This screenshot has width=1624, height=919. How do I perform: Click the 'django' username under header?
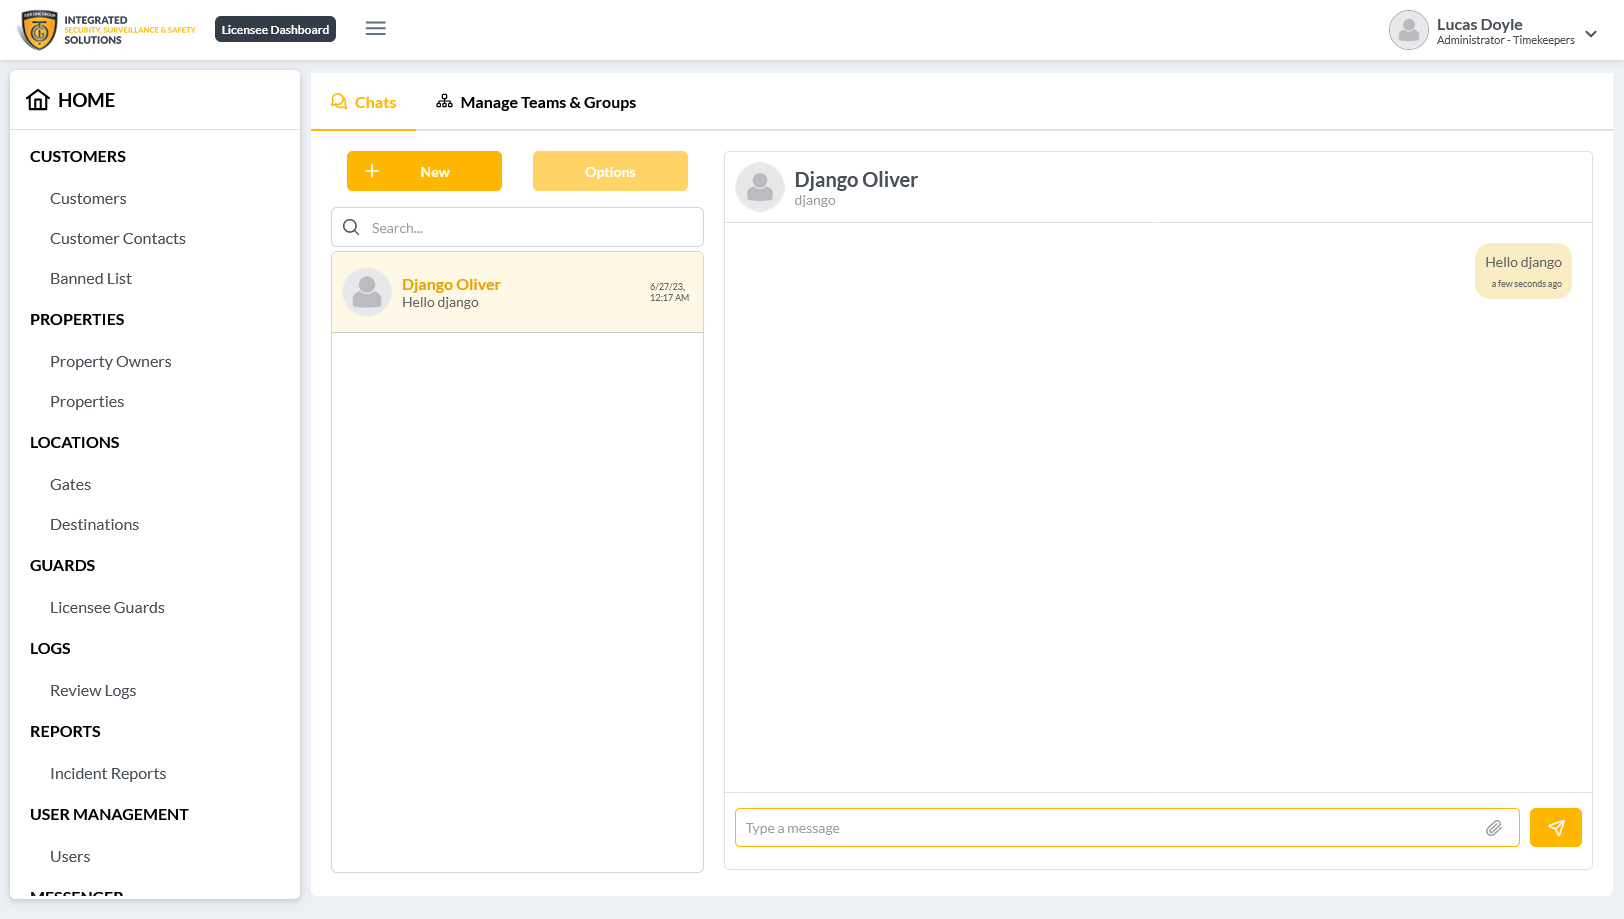tap(815, 200)
